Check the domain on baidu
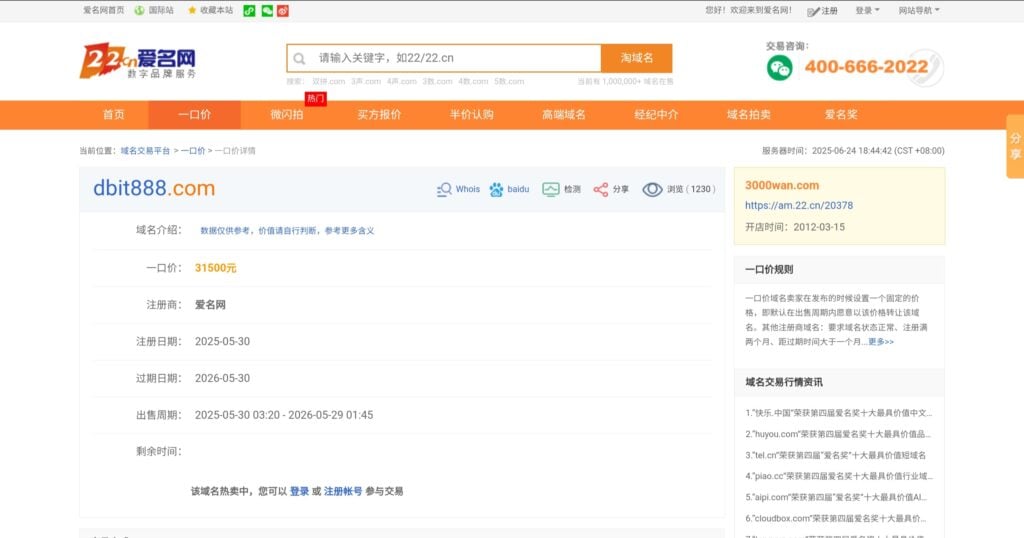This screenshot has height=538, width=1024. [x=509, y=189]
